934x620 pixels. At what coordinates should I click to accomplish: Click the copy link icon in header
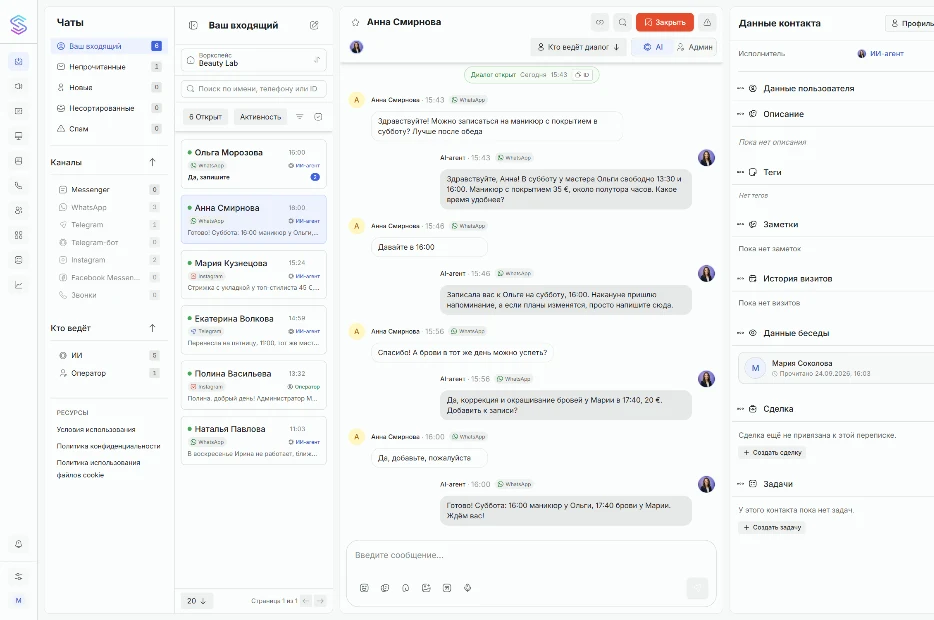tap(600, 22)
